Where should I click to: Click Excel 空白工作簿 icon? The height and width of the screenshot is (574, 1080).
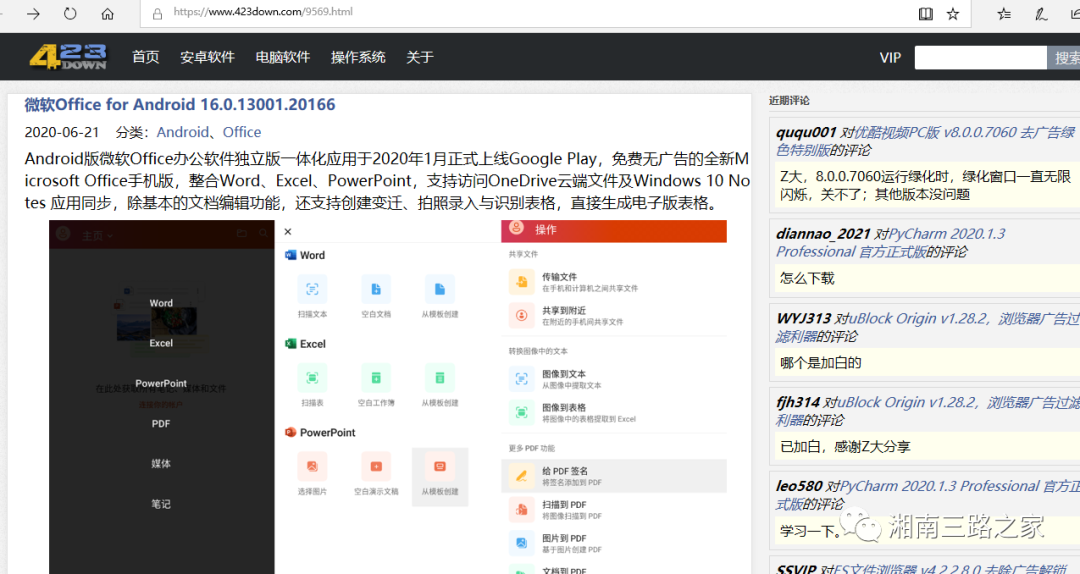376,378
